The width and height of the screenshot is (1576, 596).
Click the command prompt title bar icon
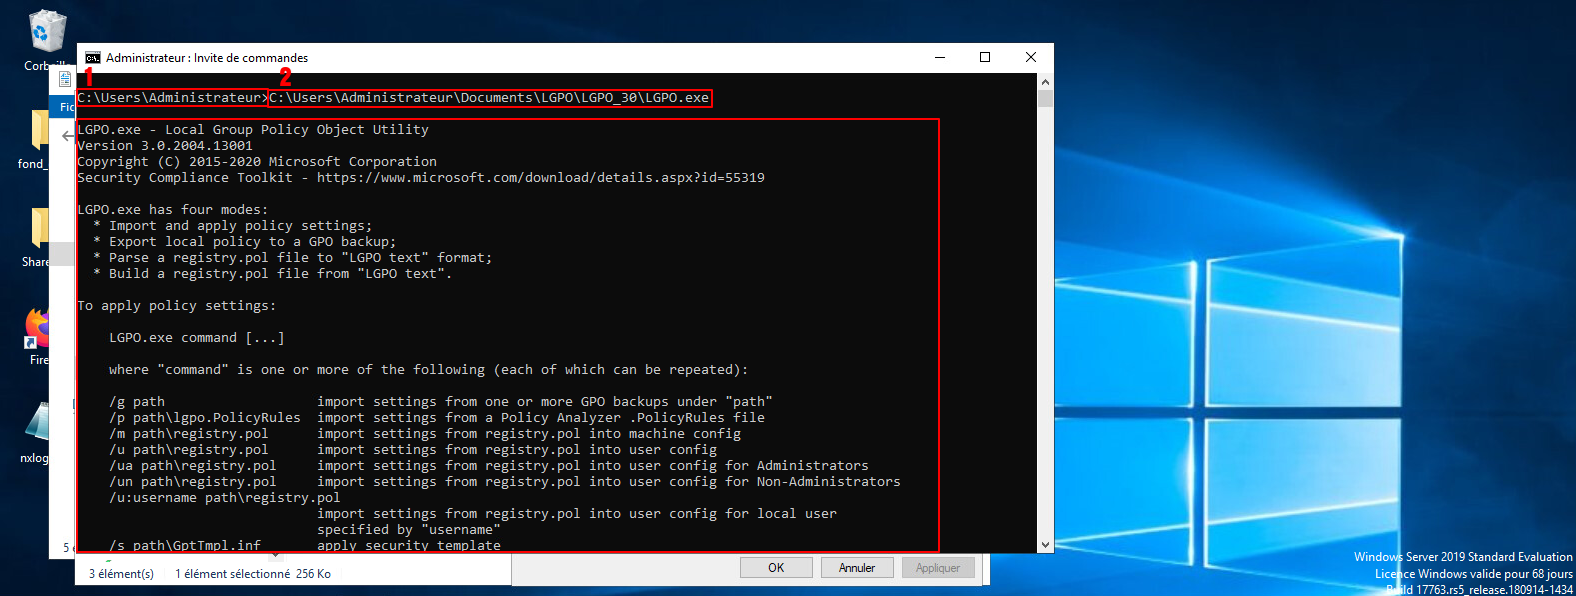coord(93,58)
